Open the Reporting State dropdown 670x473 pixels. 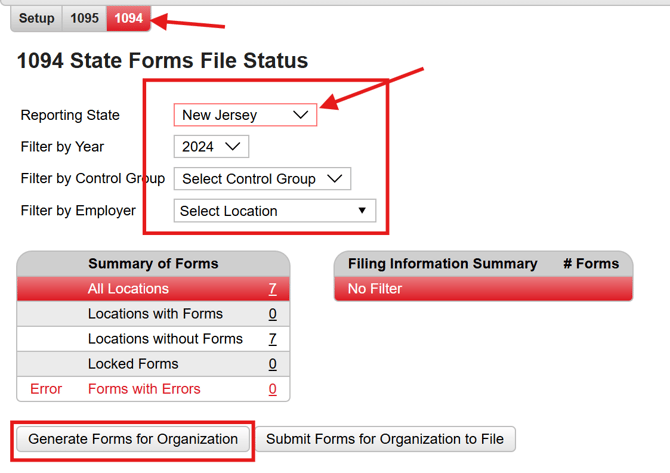pyautogui.click(x=245, y=115)
